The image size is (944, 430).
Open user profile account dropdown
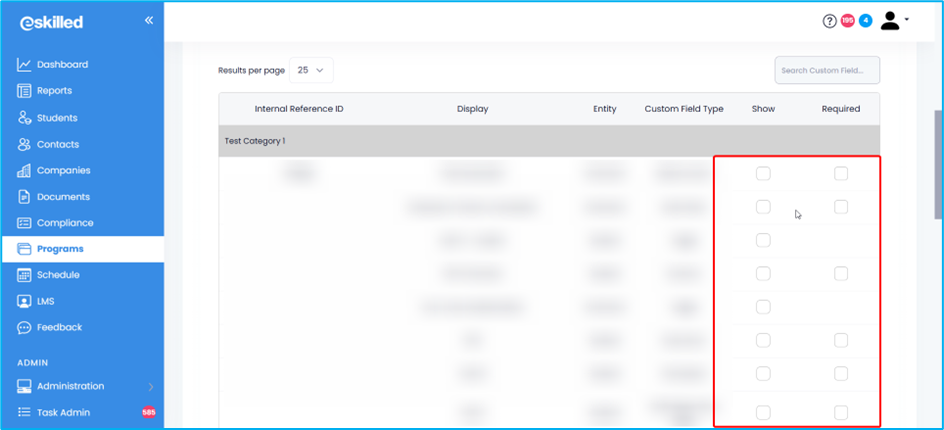click(894, 21)
